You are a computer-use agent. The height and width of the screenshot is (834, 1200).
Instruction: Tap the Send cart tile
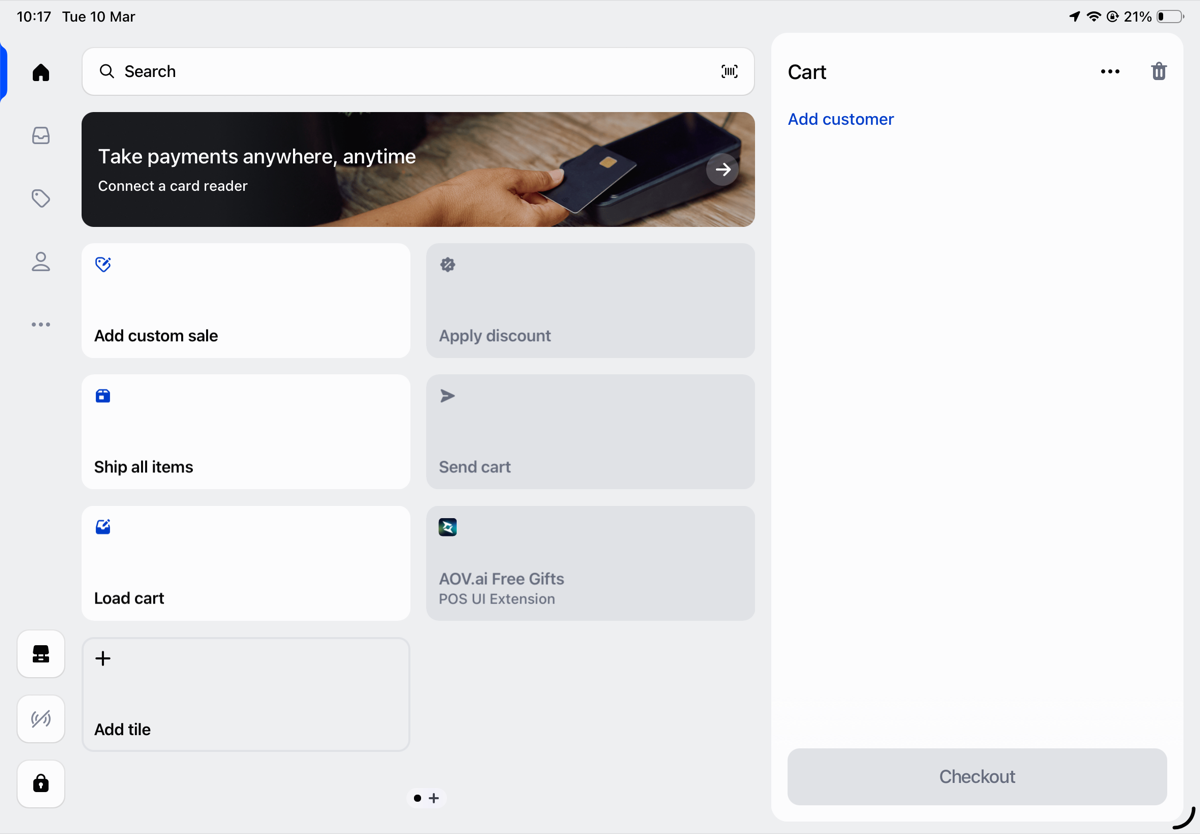(x=590, y=431)
